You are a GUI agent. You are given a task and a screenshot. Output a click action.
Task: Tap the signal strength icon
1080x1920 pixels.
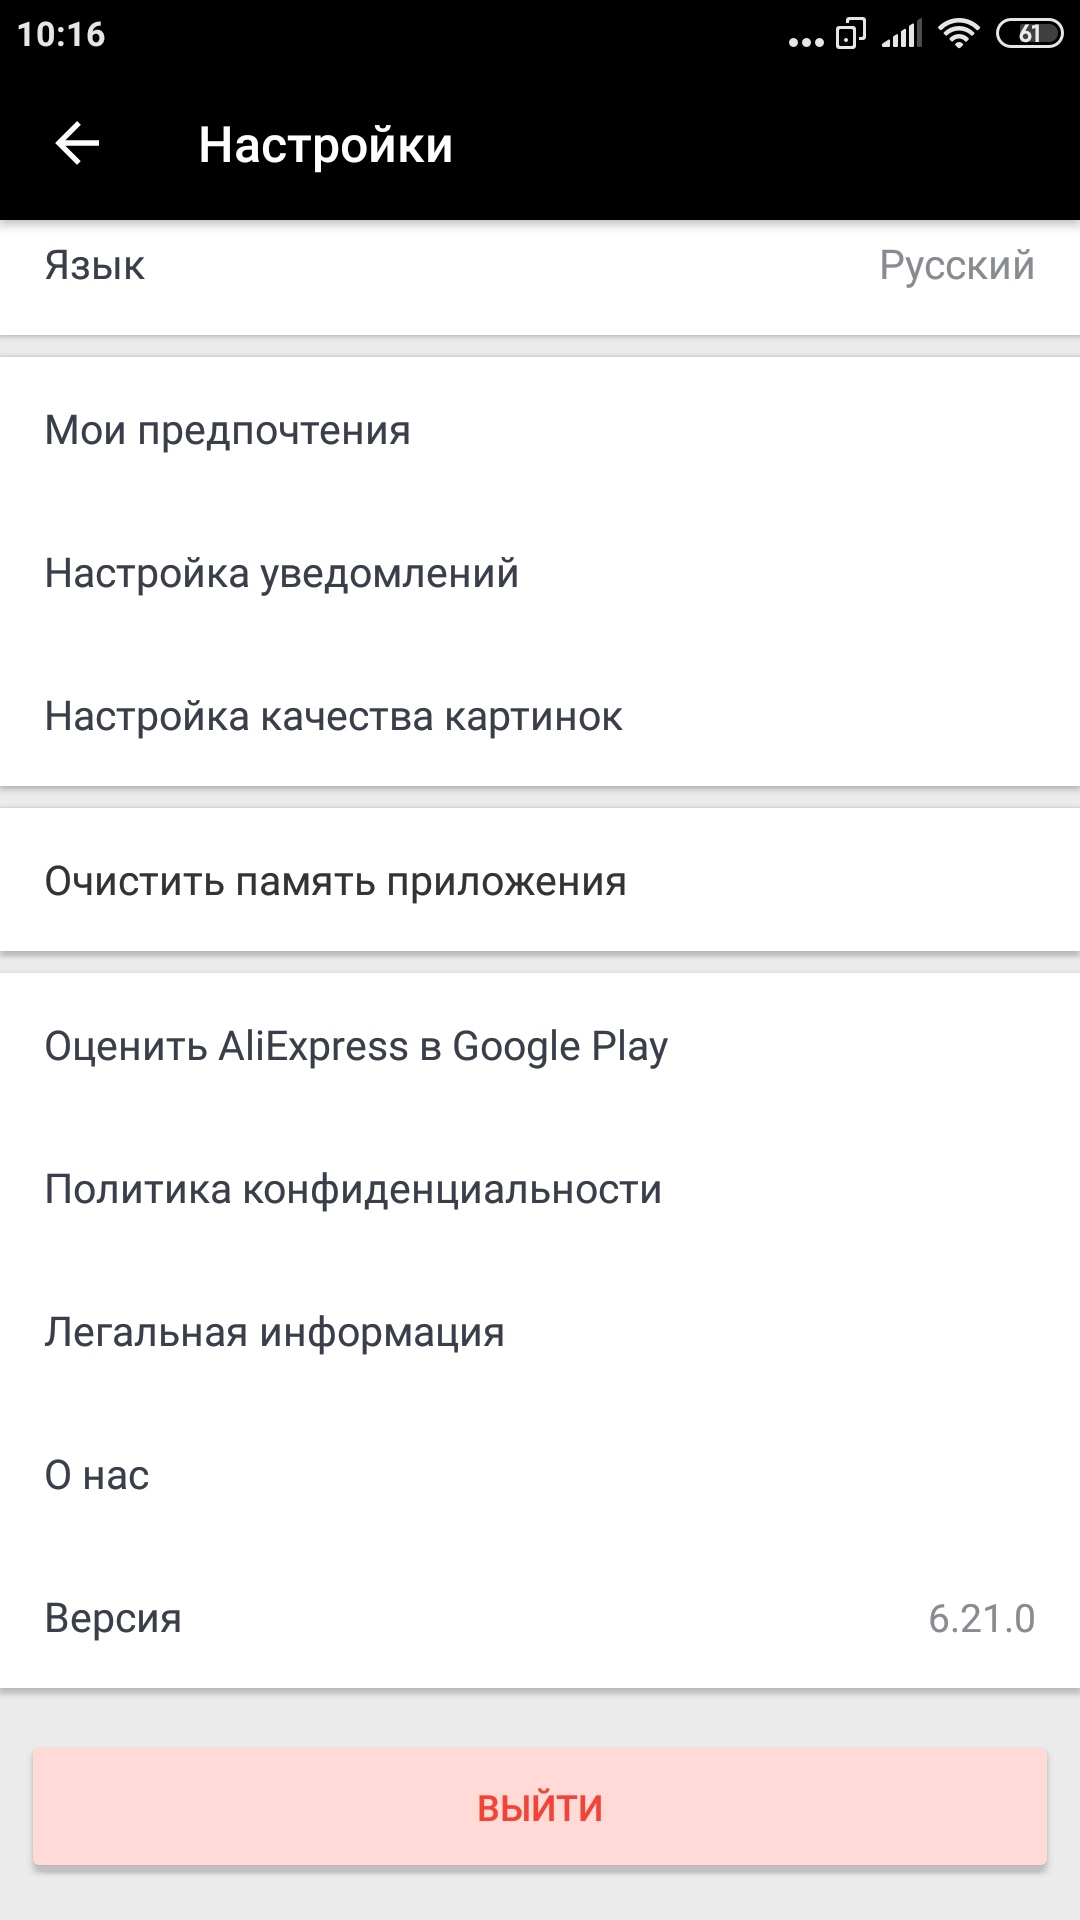pyautogui.click(x=902, y=35)
